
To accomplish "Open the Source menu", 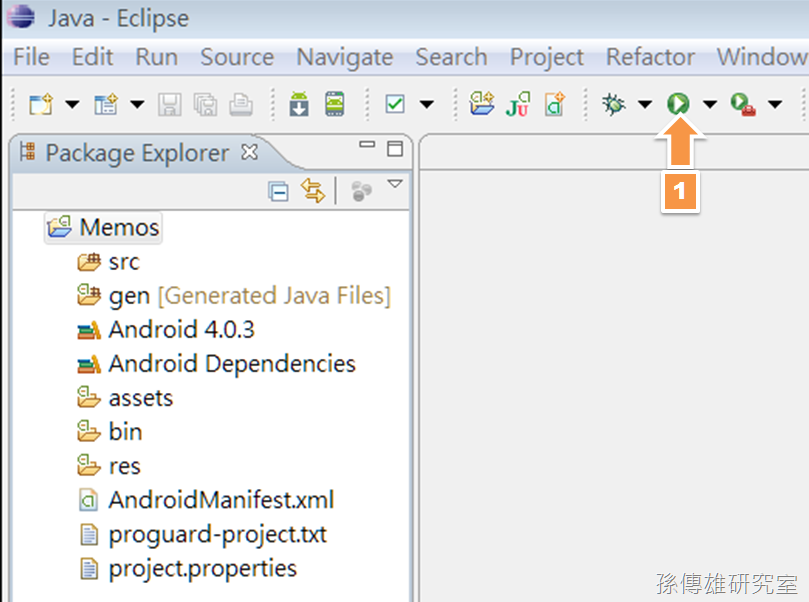I will click(237, 57).
